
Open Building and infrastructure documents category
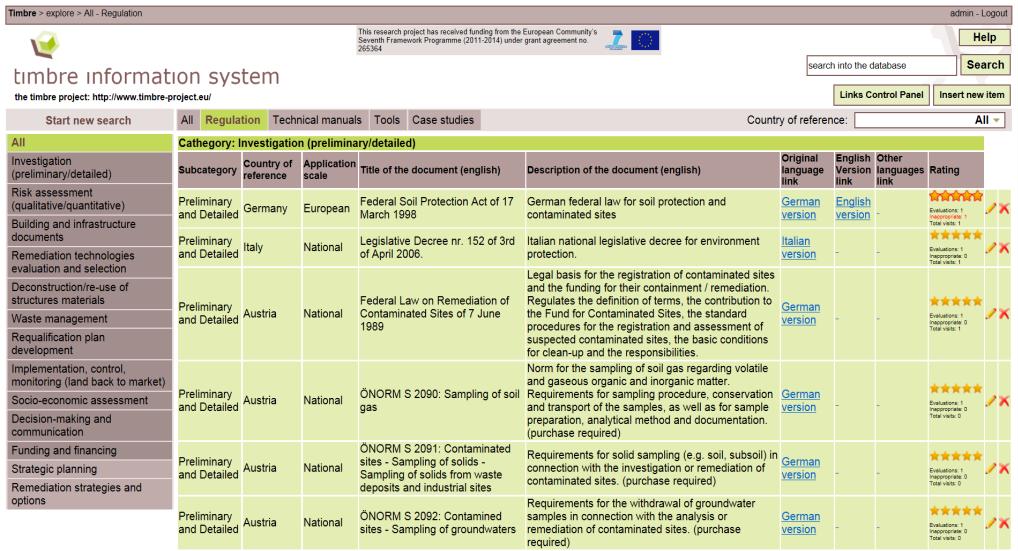(90, 230)
